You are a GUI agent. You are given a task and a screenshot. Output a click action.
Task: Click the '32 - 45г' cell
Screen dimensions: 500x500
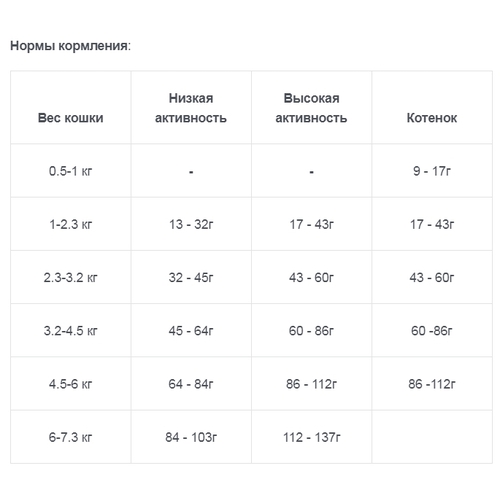pos(191,277)
